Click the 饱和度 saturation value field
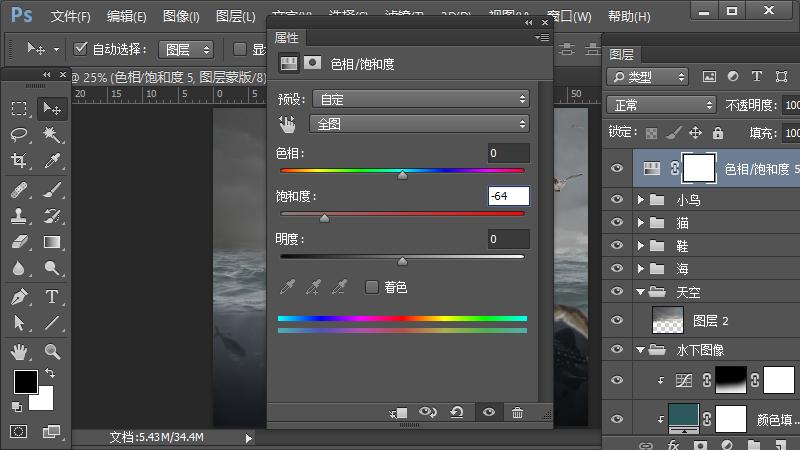This screenshot has width=800, height=450. [508, 197]
